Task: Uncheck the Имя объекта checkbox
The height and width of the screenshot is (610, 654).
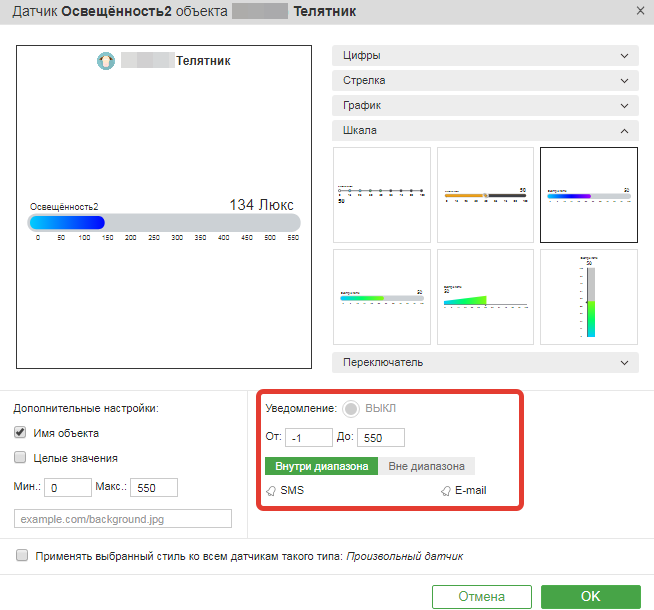Action: coord(20,433)
